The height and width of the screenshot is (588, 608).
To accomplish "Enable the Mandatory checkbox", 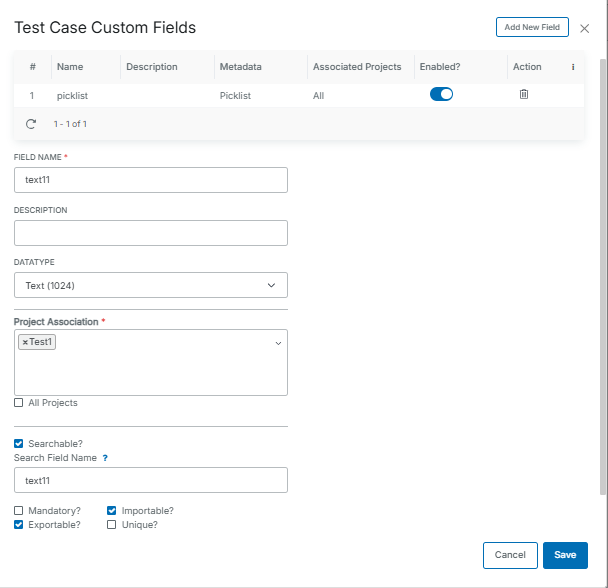I will [x=19, y=511].
